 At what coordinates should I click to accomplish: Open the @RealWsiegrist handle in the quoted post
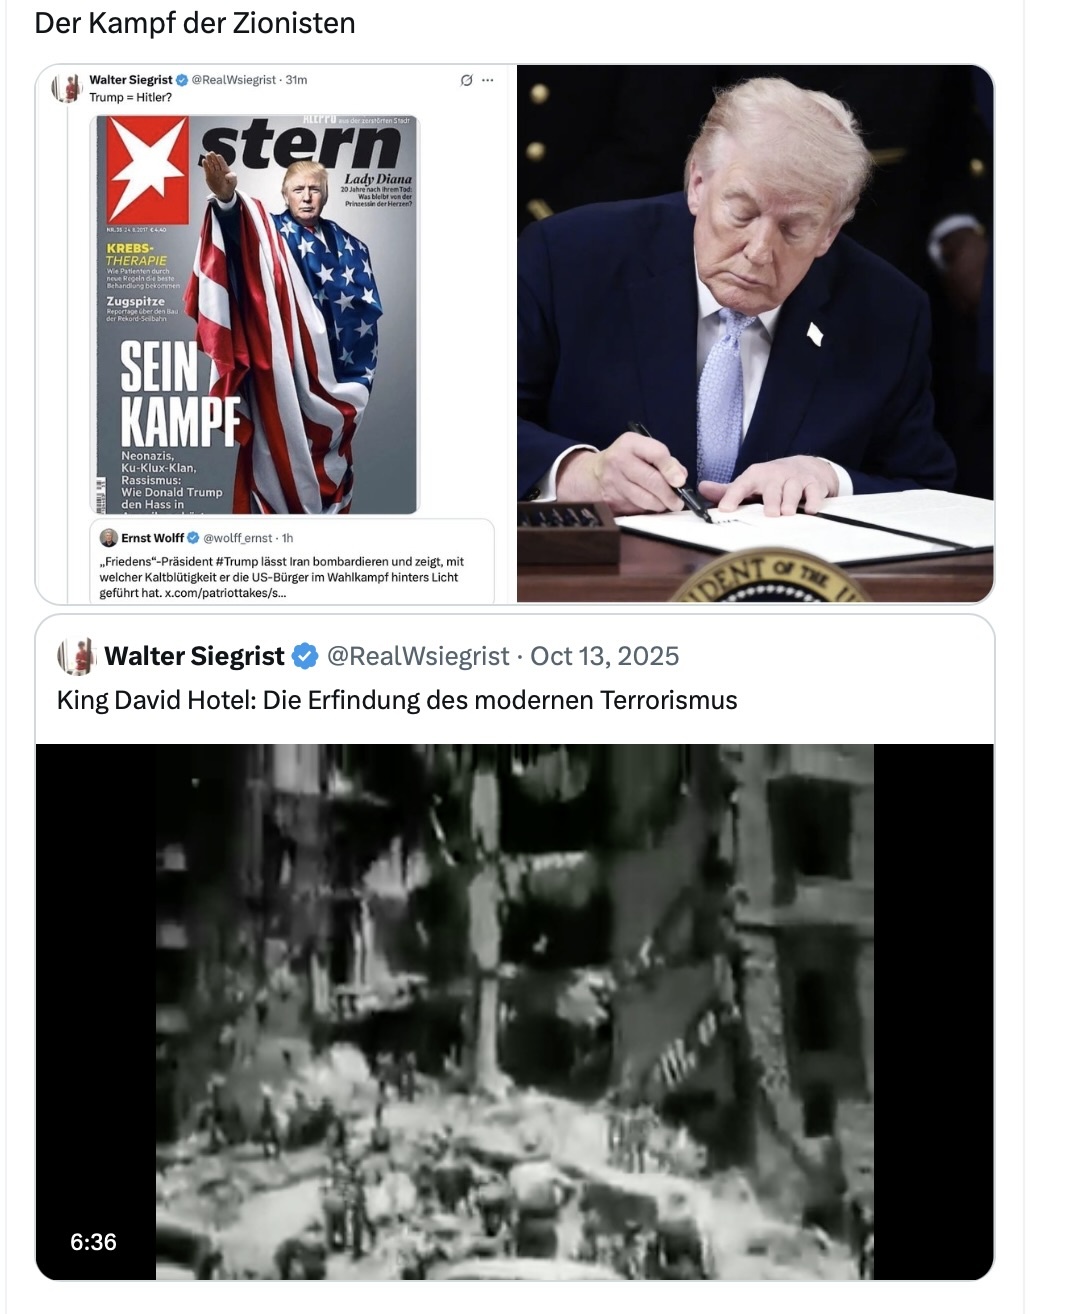(418, 656)
